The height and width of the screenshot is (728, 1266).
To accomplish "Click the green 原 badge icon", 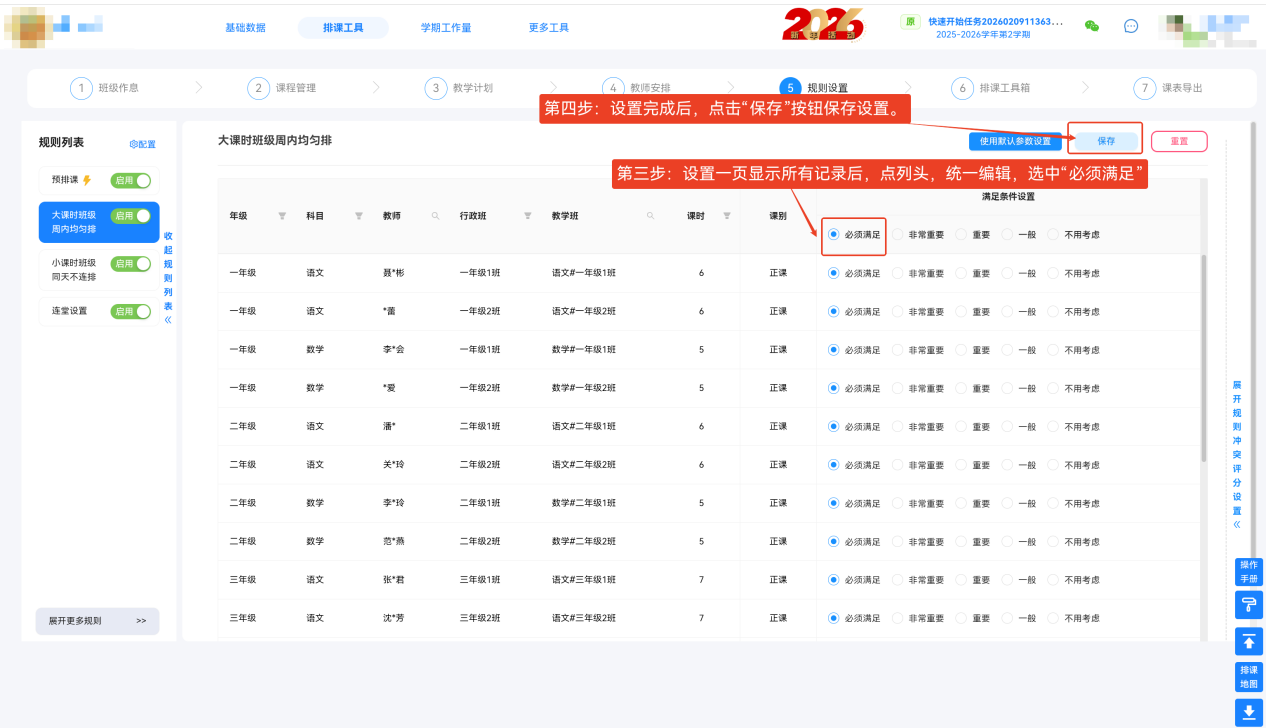I will coord(910,21).
